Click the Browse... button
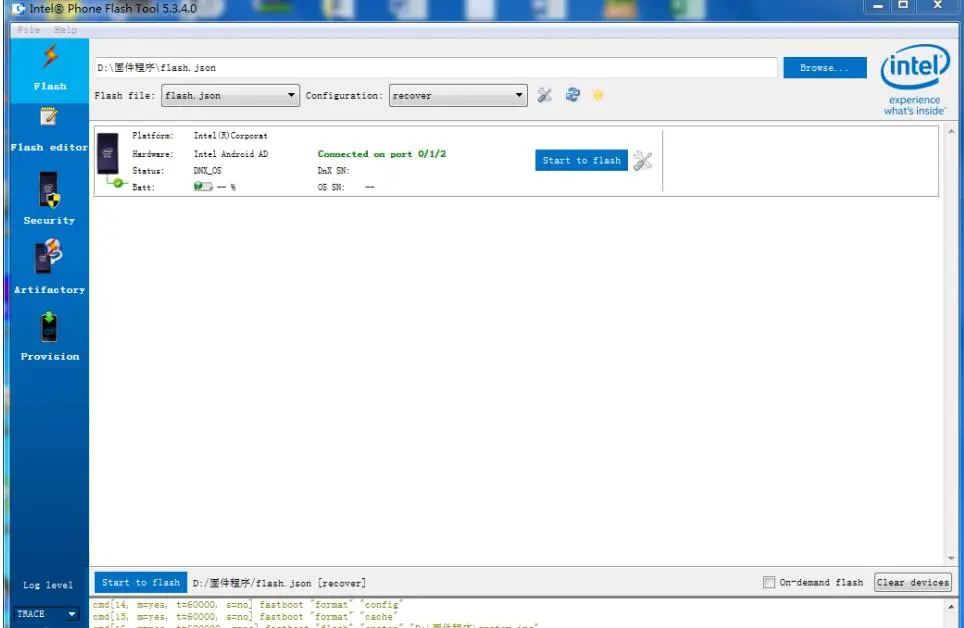Viewport: 964px width, 628px height. [824, 68]
